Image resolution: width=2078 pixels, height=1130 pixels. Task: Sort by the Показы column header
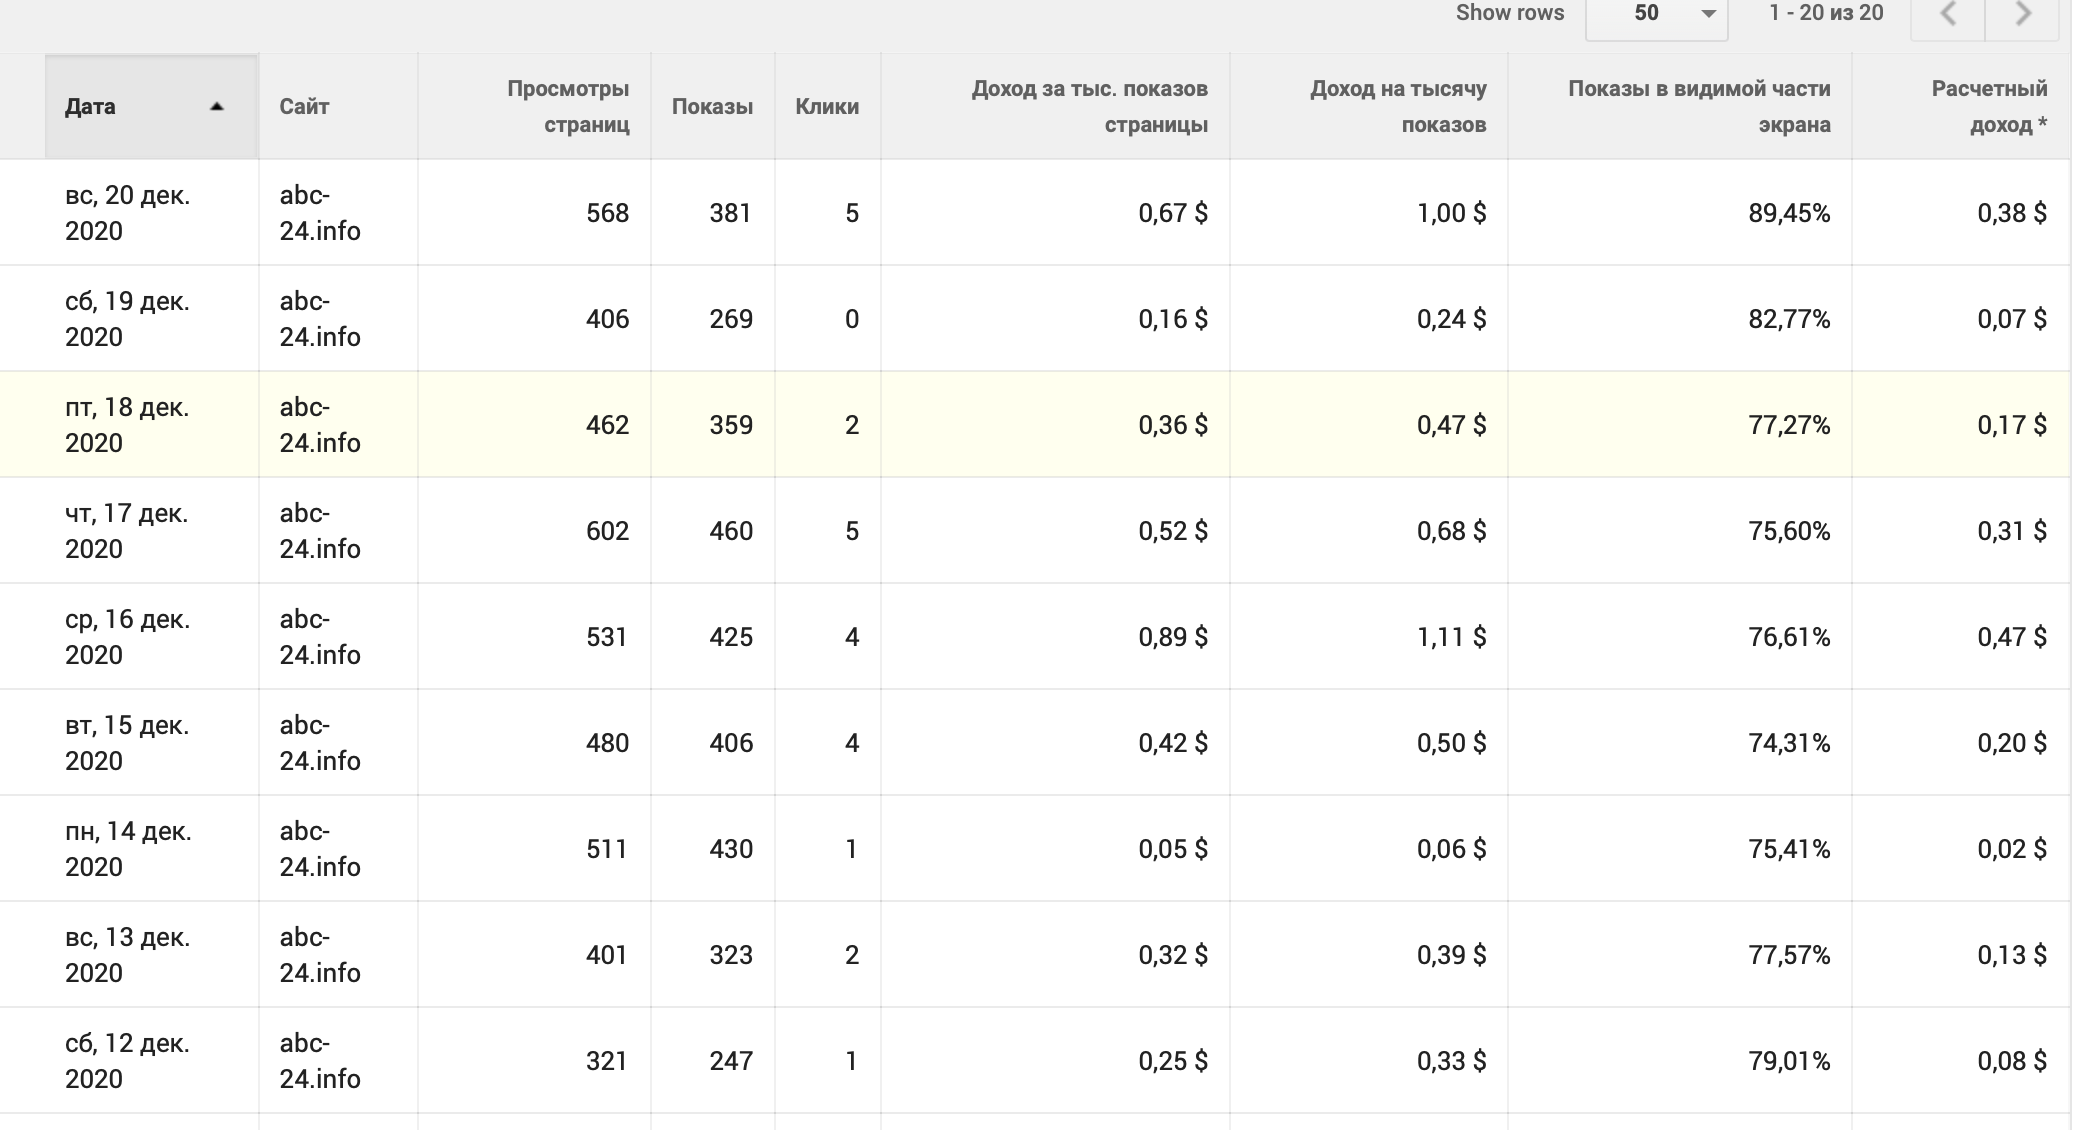click(x=712, y=106)
